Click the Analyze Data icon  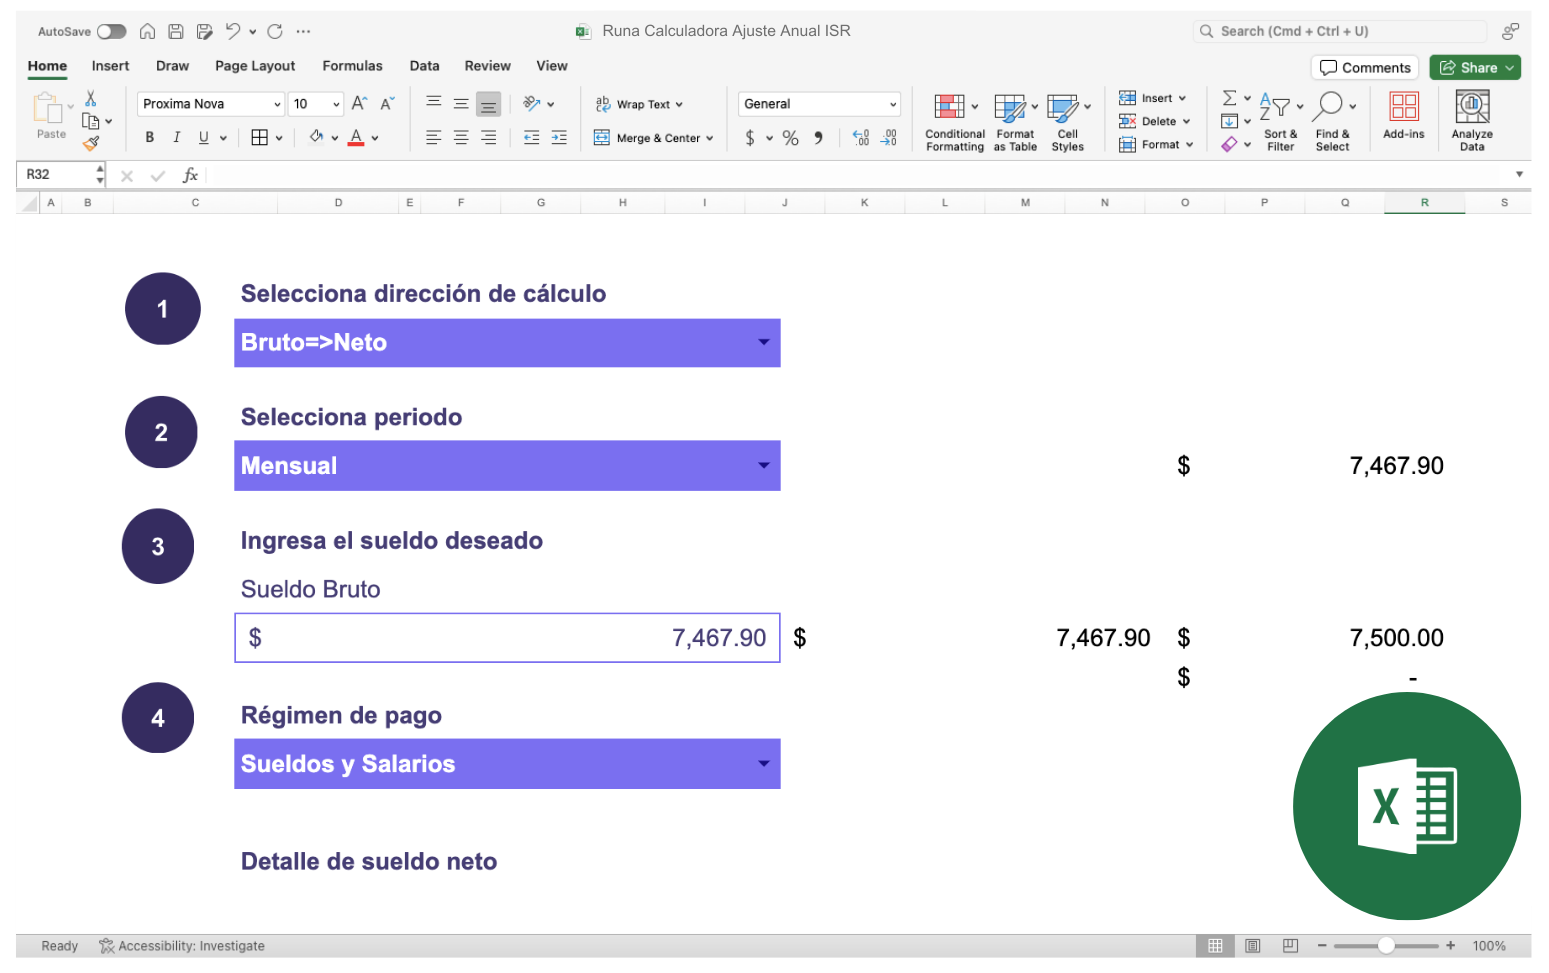[1472, 121]
